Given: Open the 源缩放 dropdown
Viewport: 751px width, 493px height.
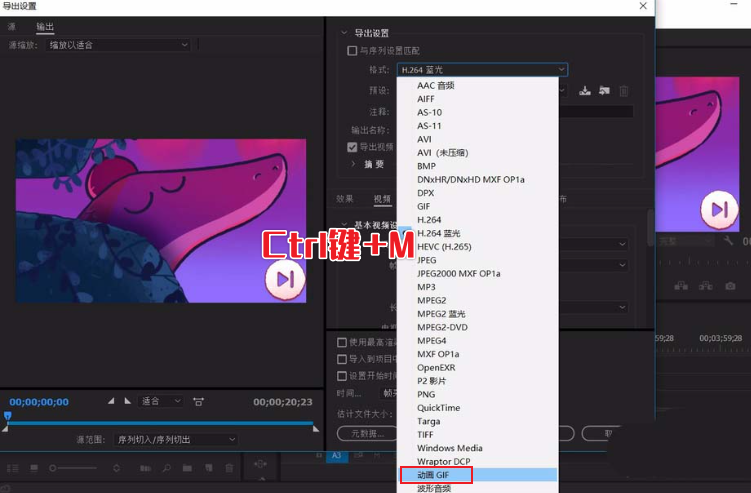Looking at the screenshot, I should [120, 45].
